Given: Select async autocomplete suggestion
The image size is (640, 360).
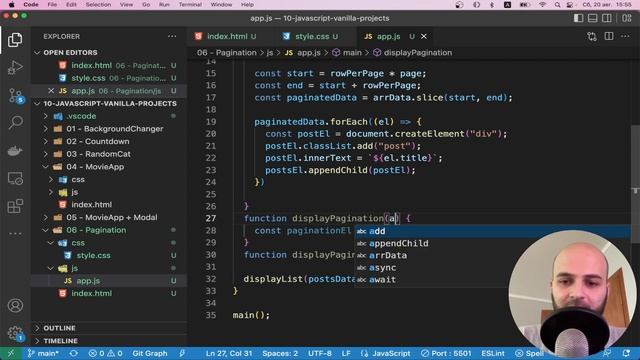Looking at the screenshot, I should click(382, 268).
